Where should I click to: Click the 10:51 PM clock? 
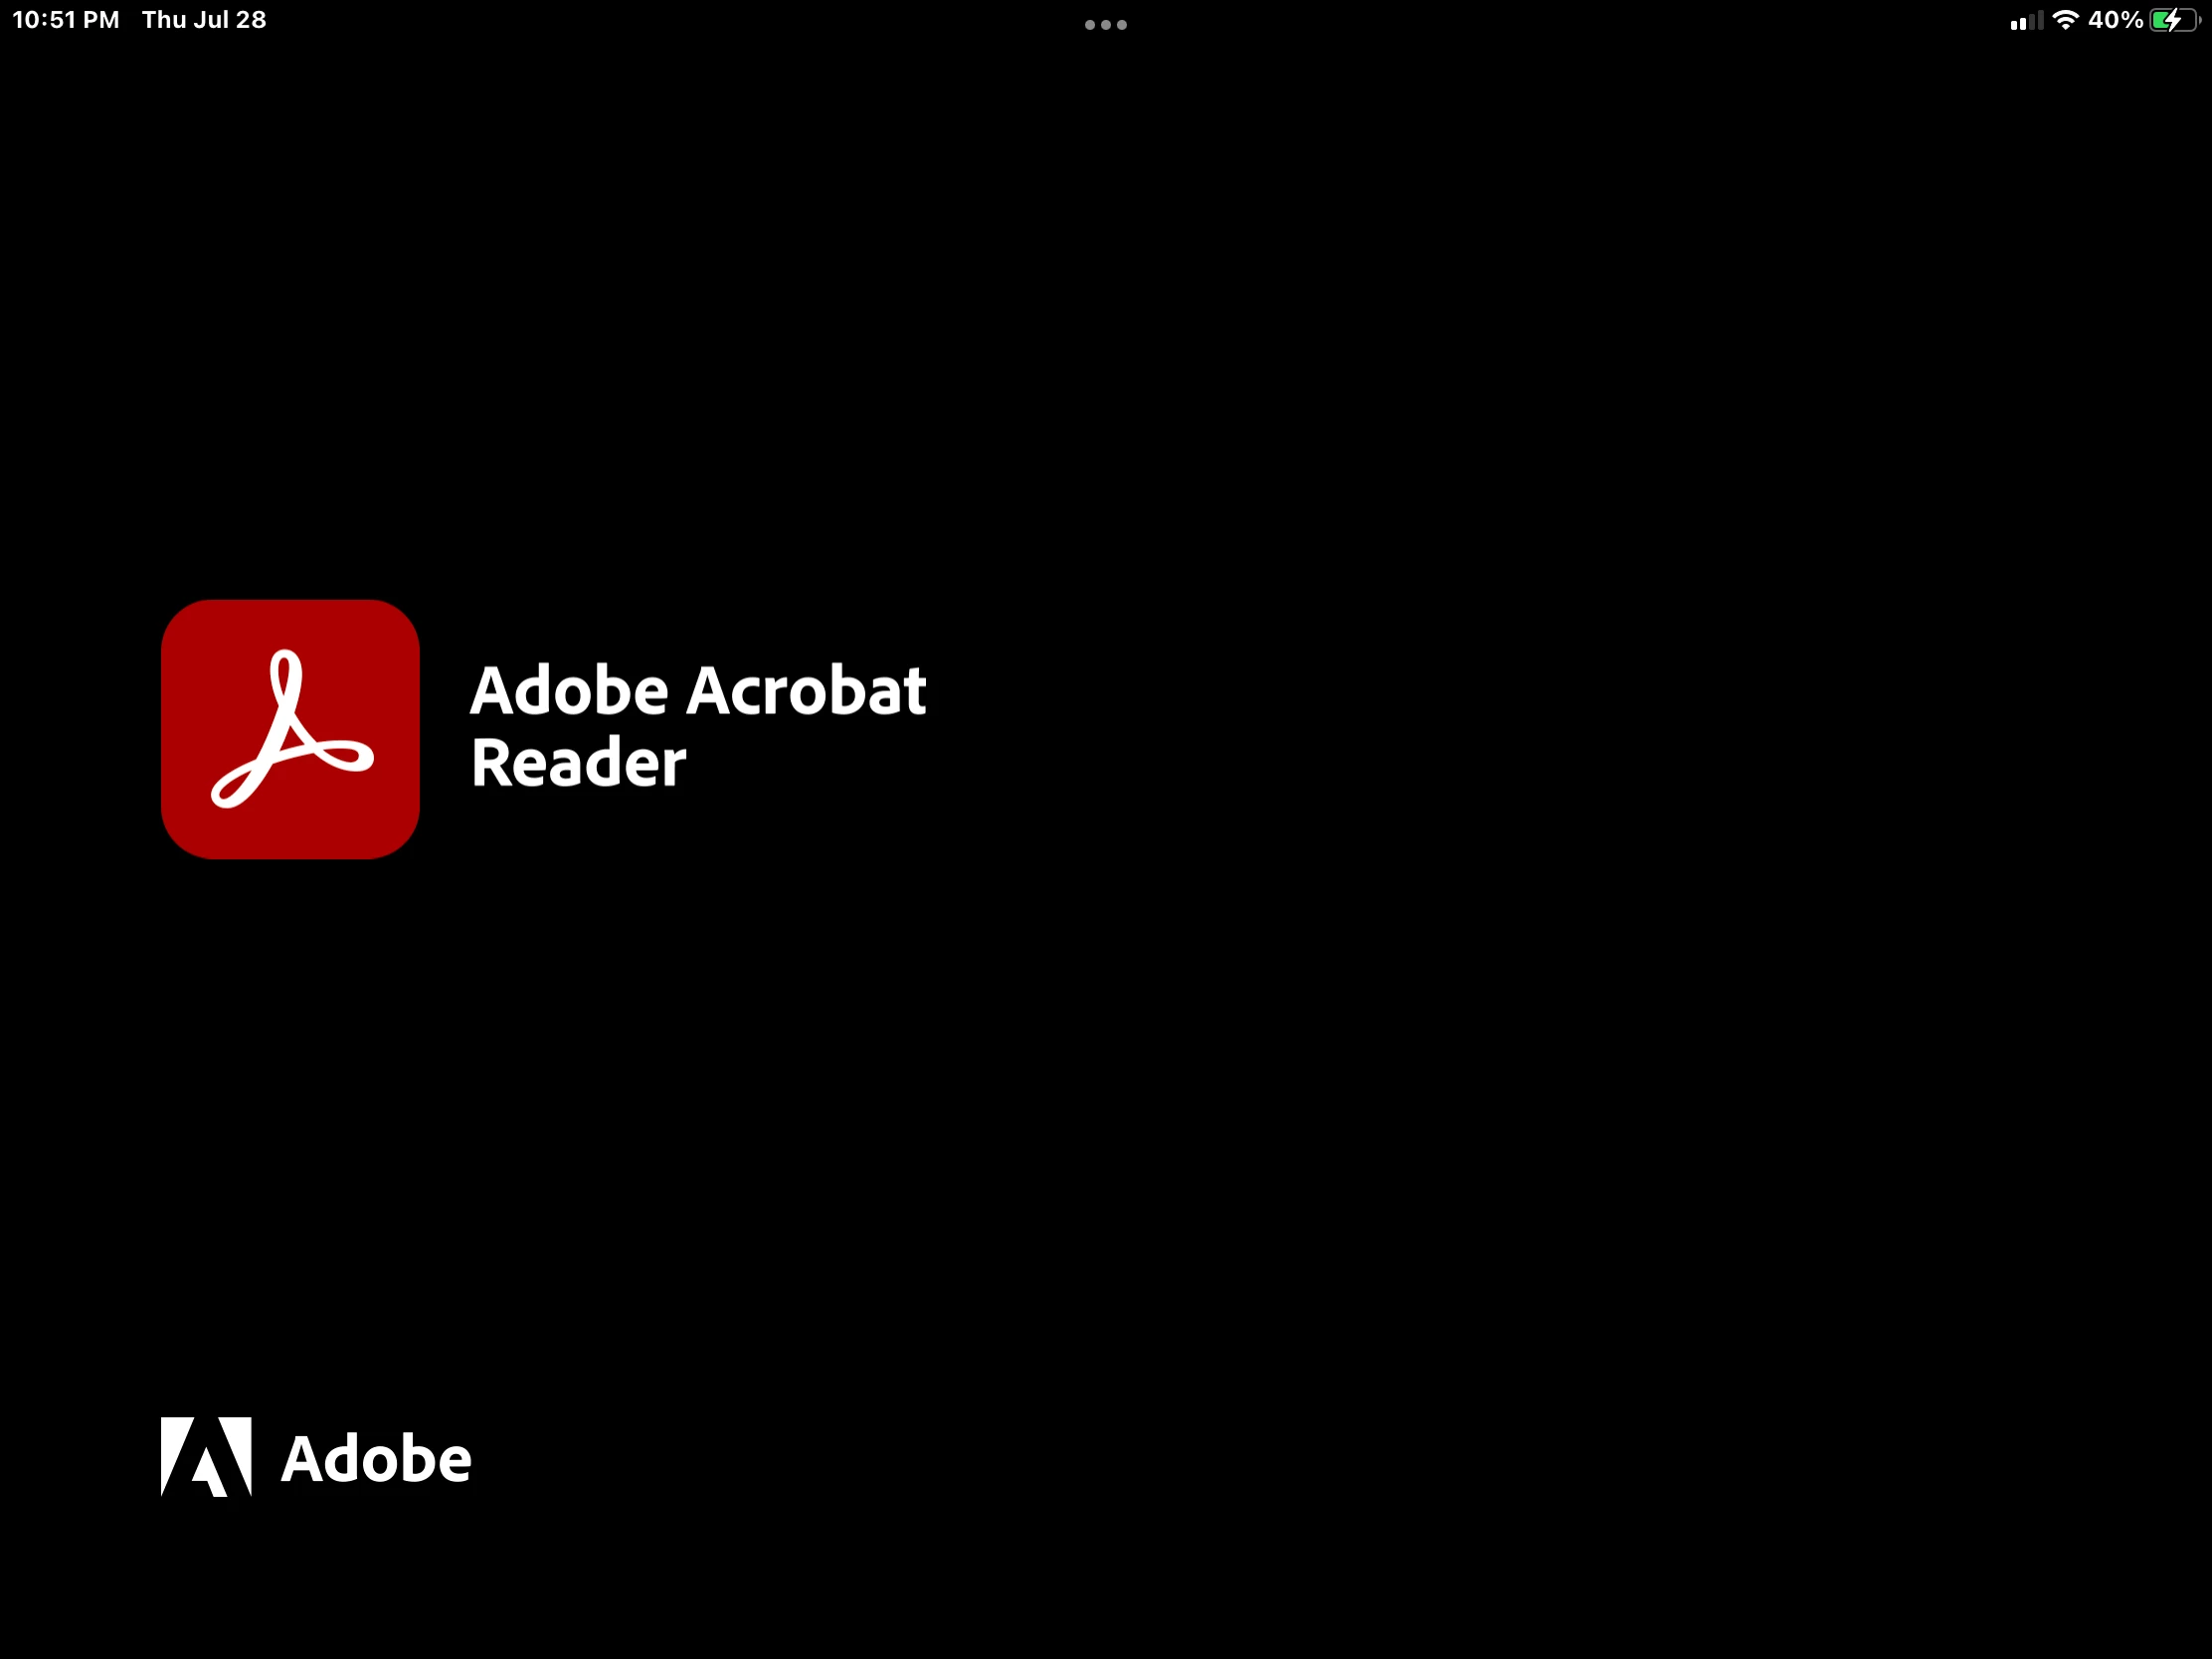tap(65, 20)
